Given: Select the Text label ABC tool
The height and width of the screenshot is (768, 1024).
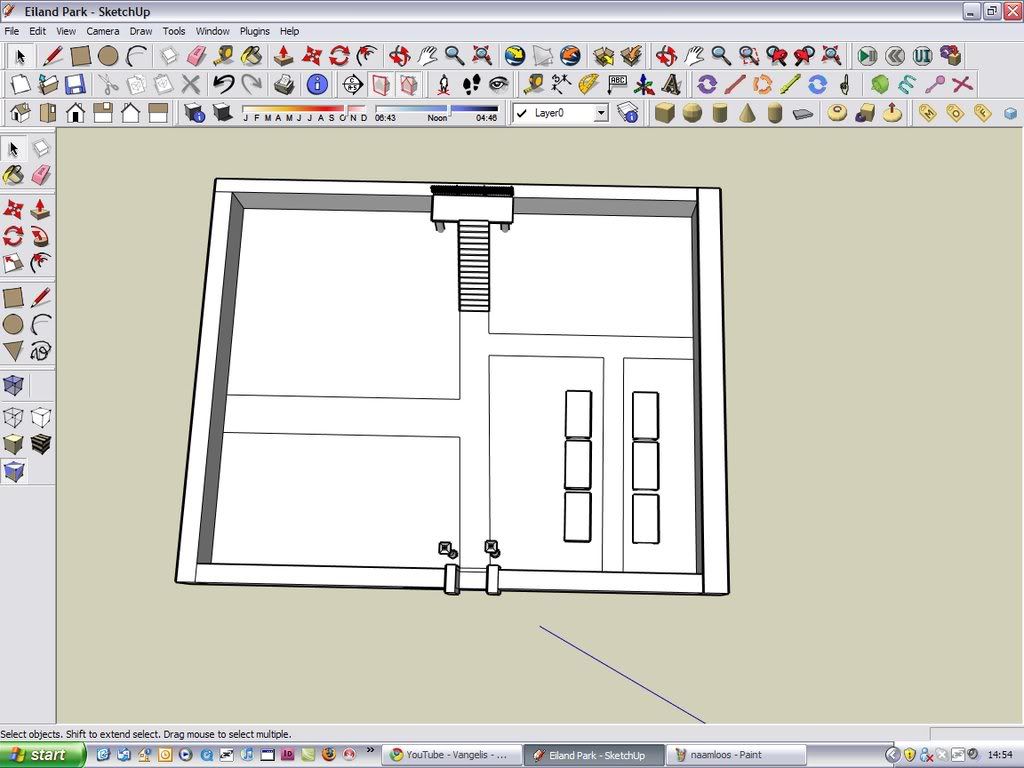Looking at the screenshot, I should [616, 84].
